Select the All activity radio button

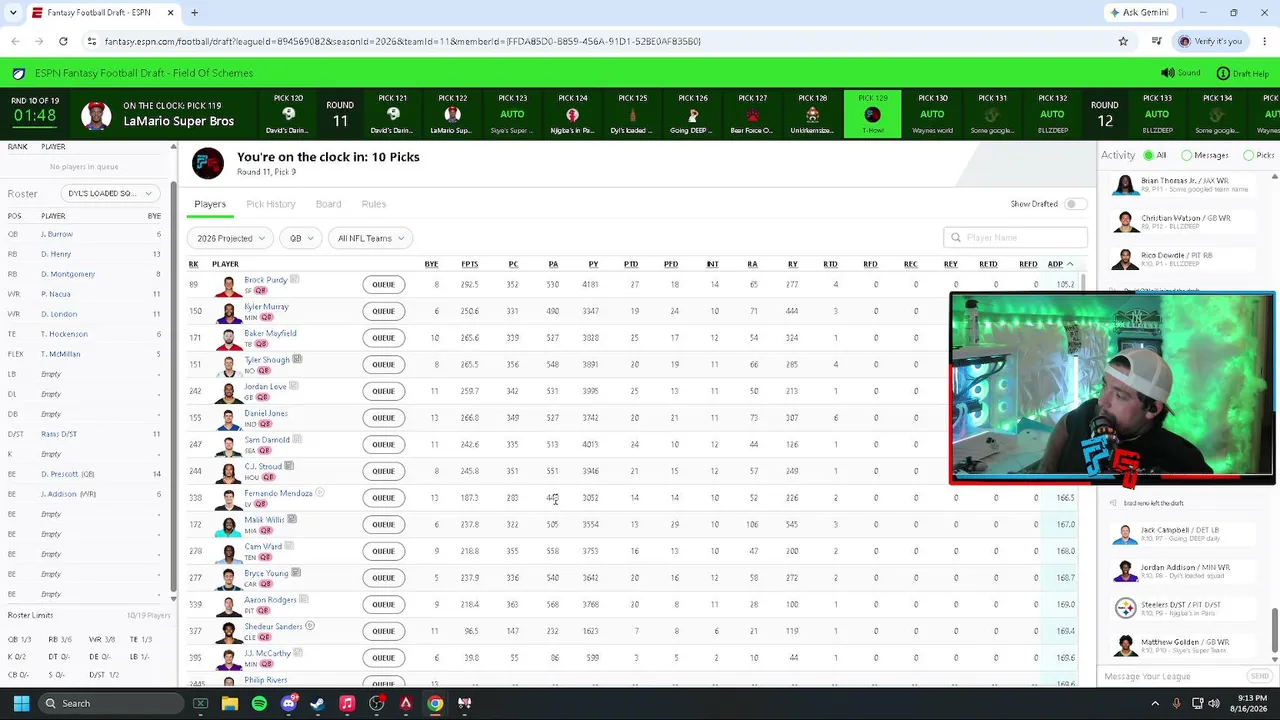1149,155
